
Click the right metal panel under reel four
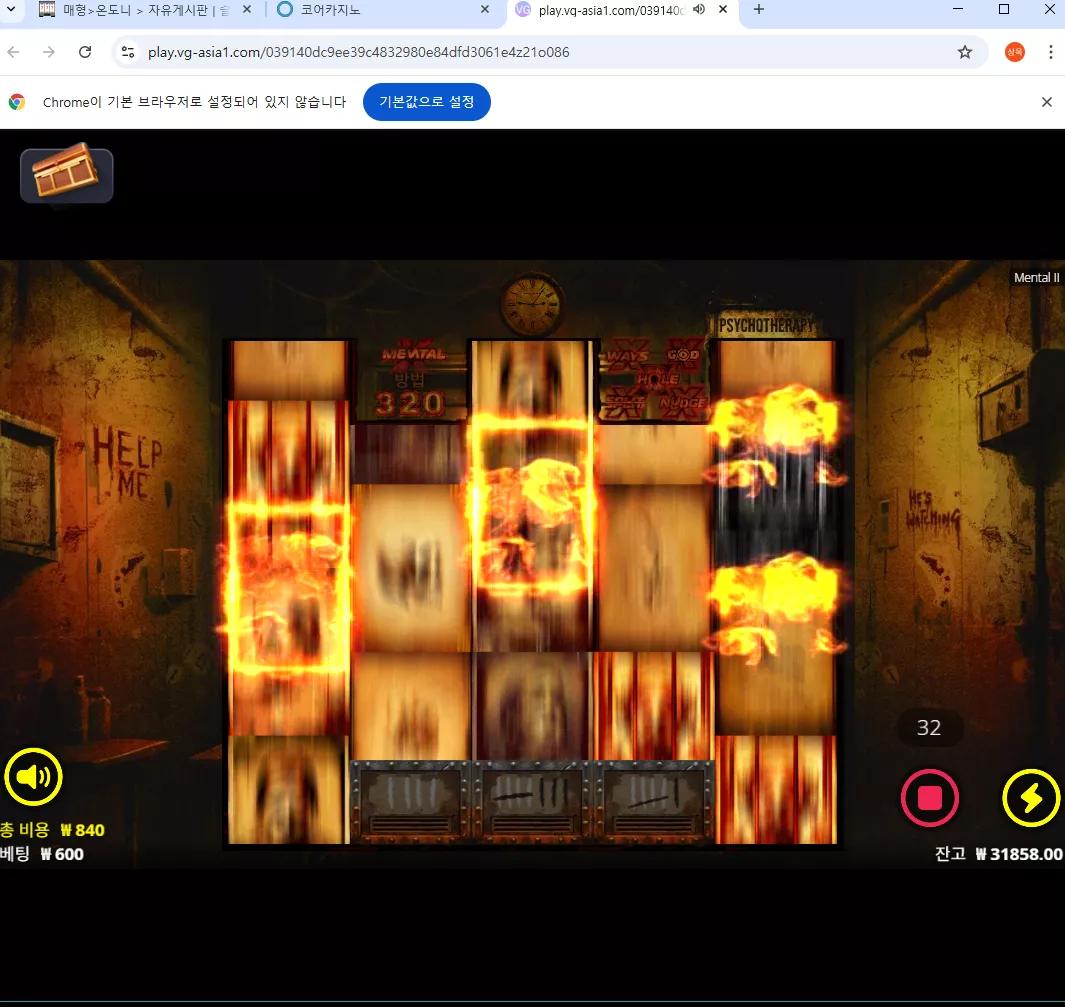(654, 801)
